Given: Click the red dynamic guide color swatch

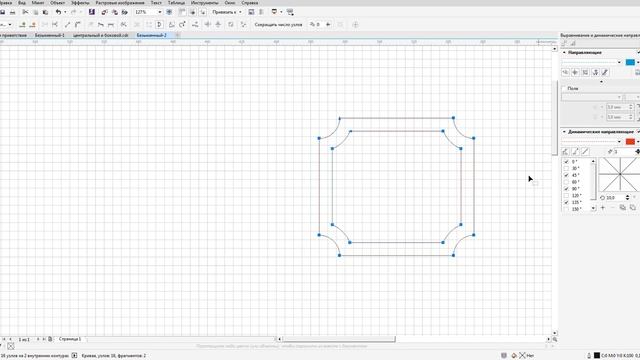Looking at the screenshot, I should [x=630, y=142].
